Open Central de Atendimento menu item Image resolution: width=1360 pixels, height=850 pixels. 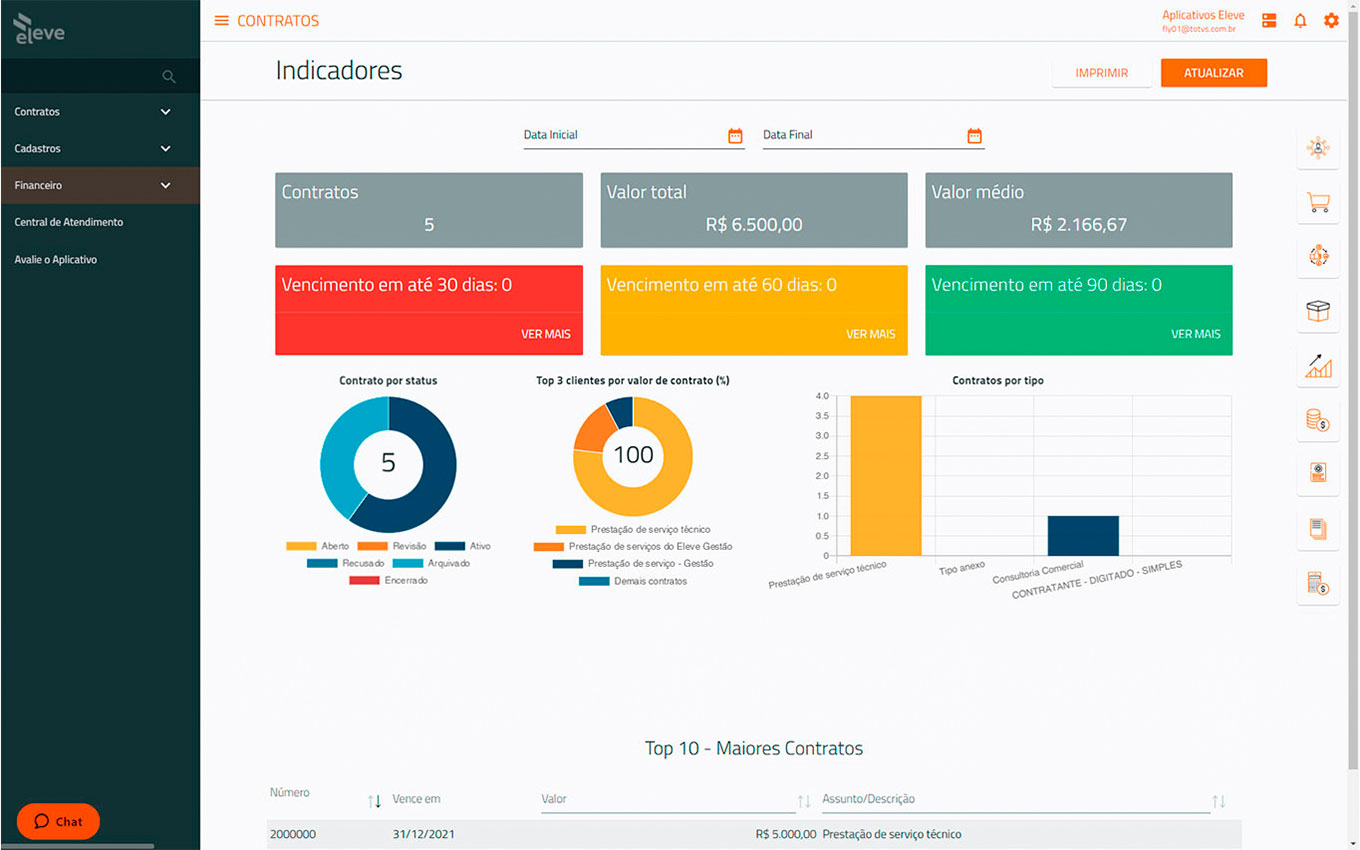69,222
